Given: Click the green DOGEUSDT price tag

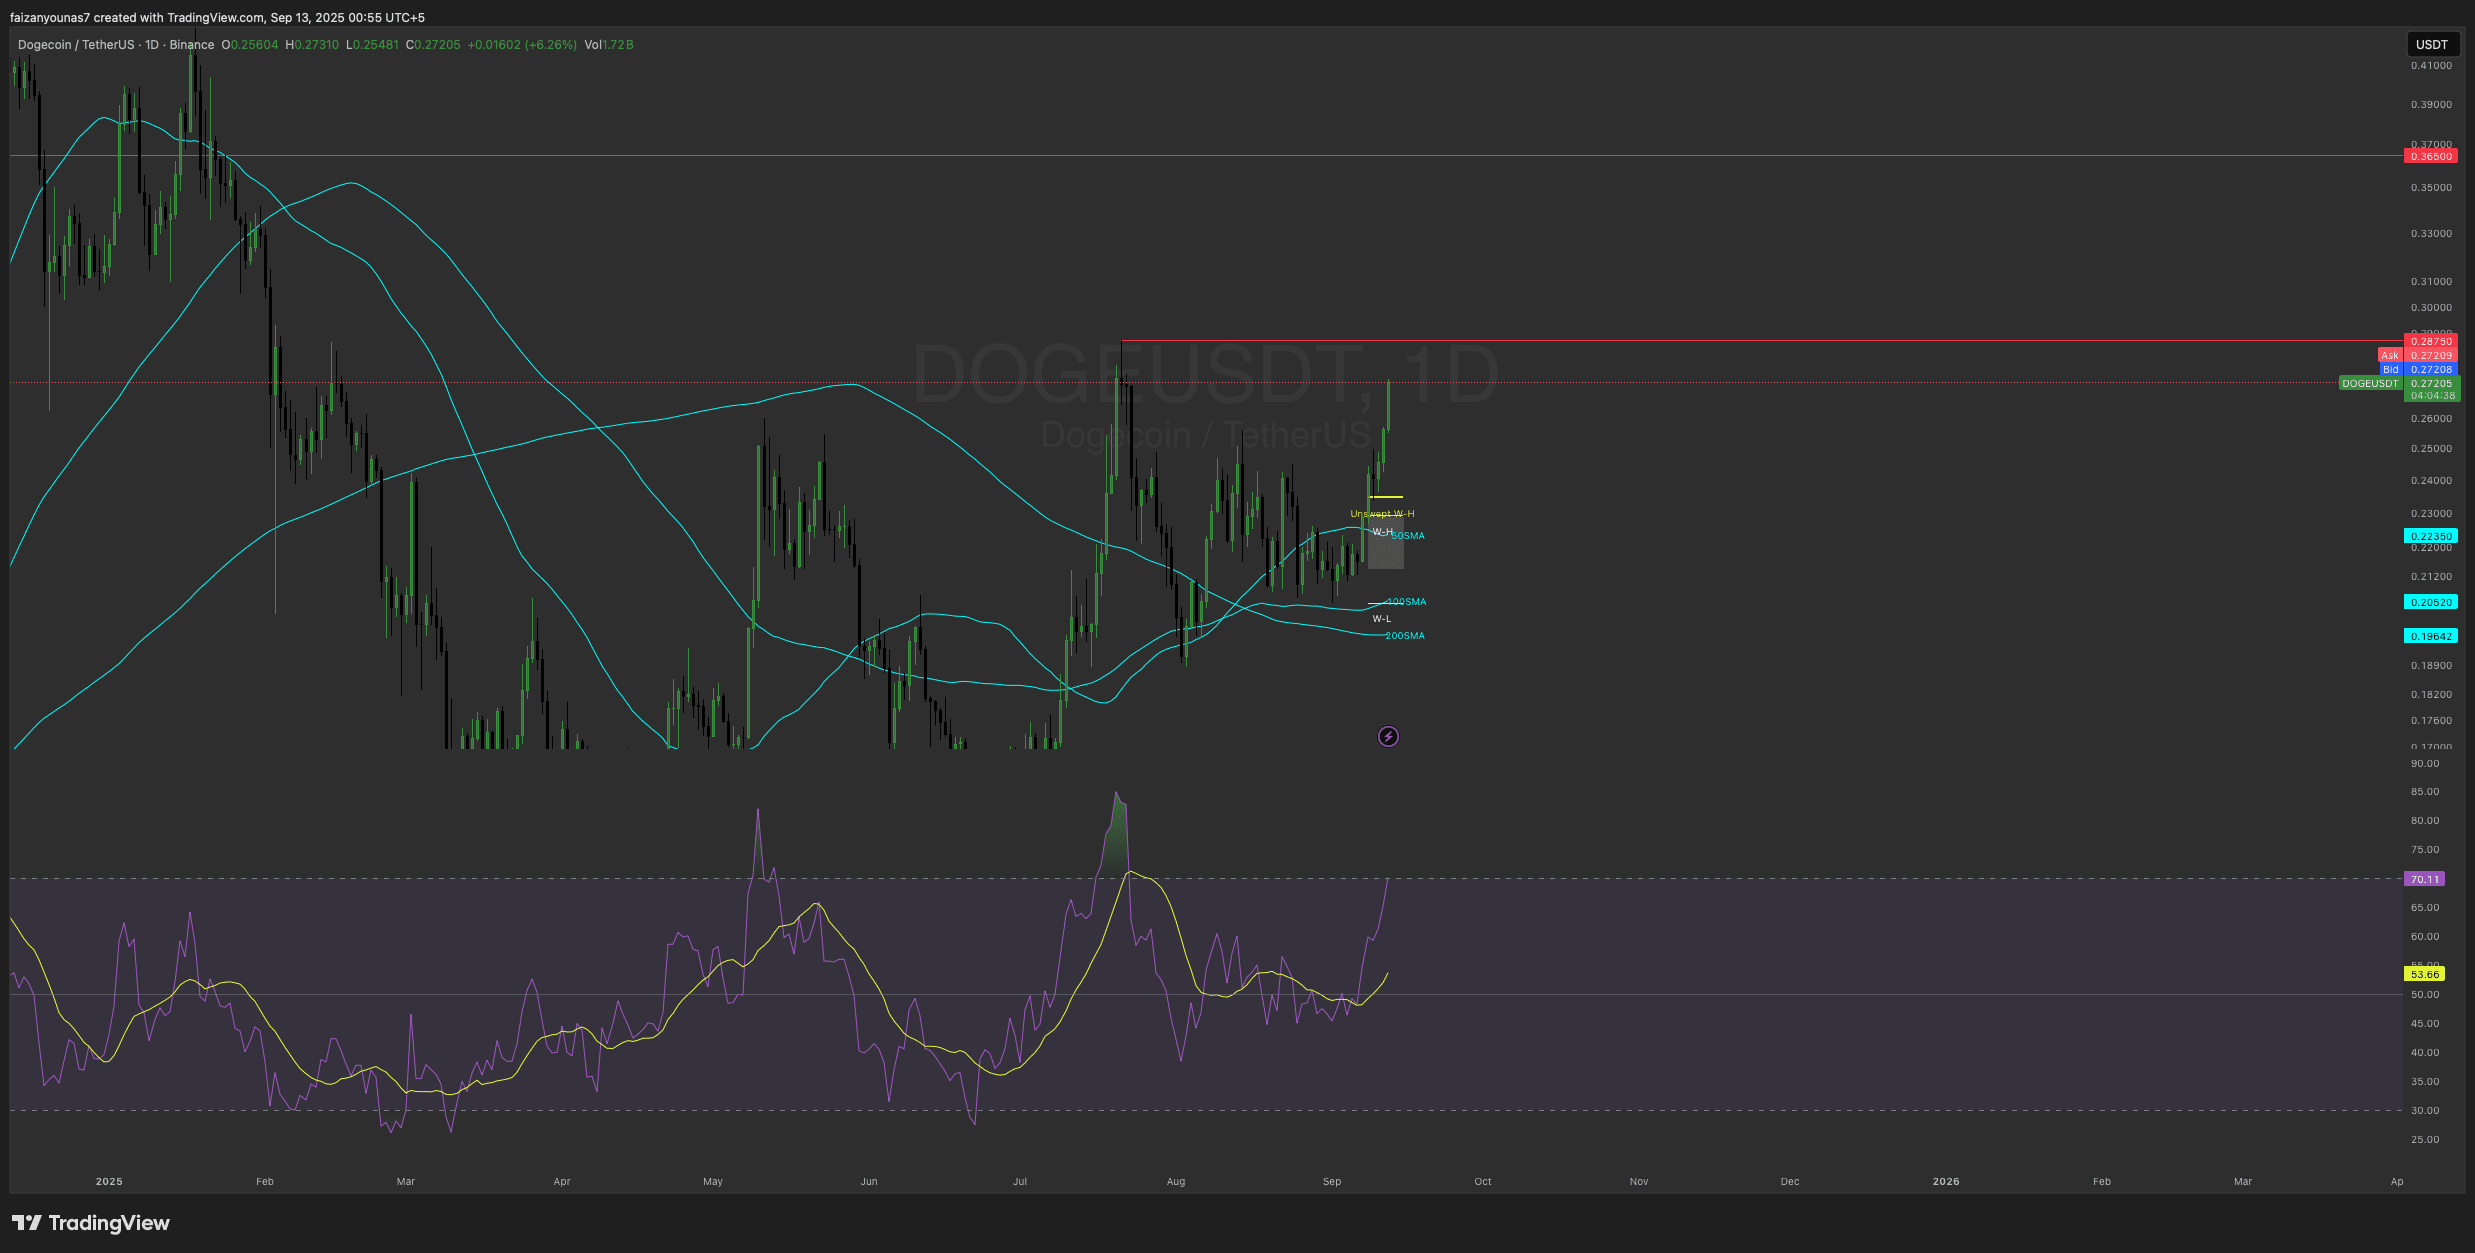Looking at the screenshot, I should coord(2370,384).
